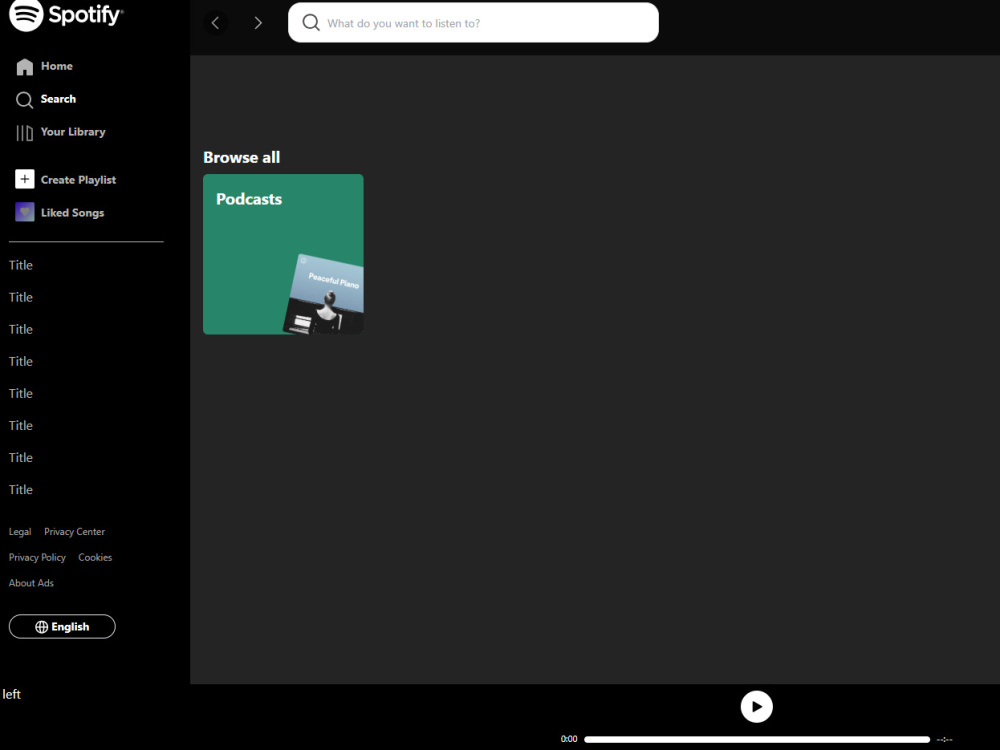Click the Your Library shelf icon
1000x750 pixels.
[24, 133]
